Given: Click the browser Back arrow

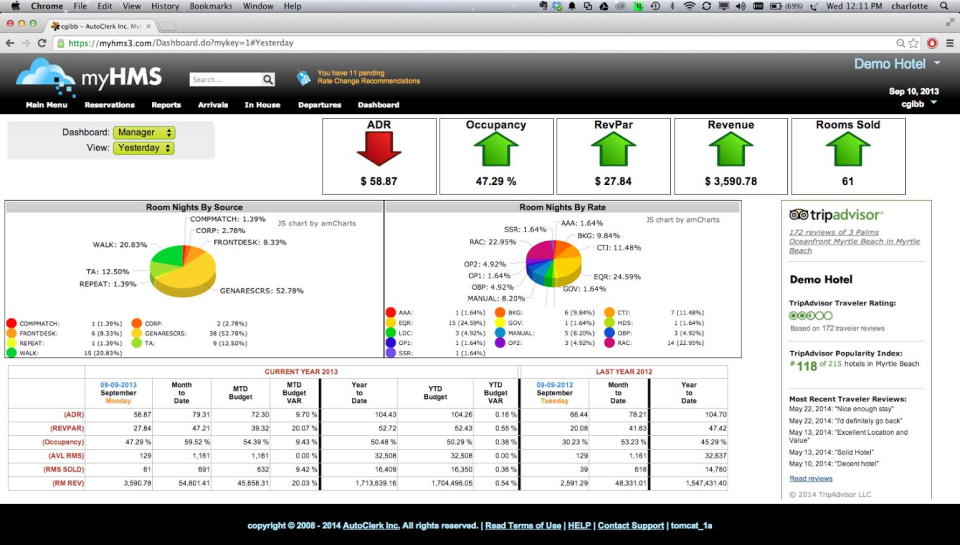Looking at the screenshot, I should [10, 43].
